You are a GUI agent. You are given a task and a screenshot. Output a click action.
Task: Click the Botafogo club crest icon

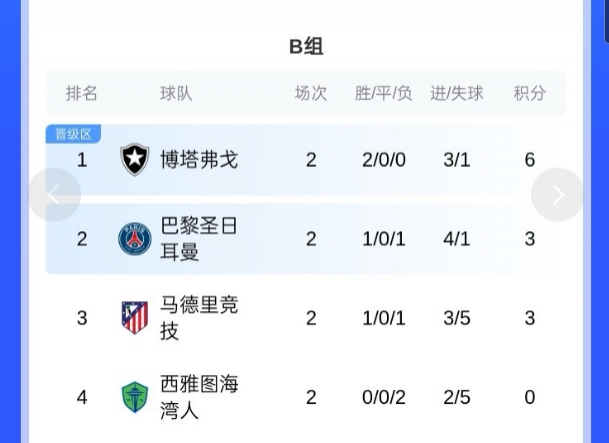coord(135,159)
